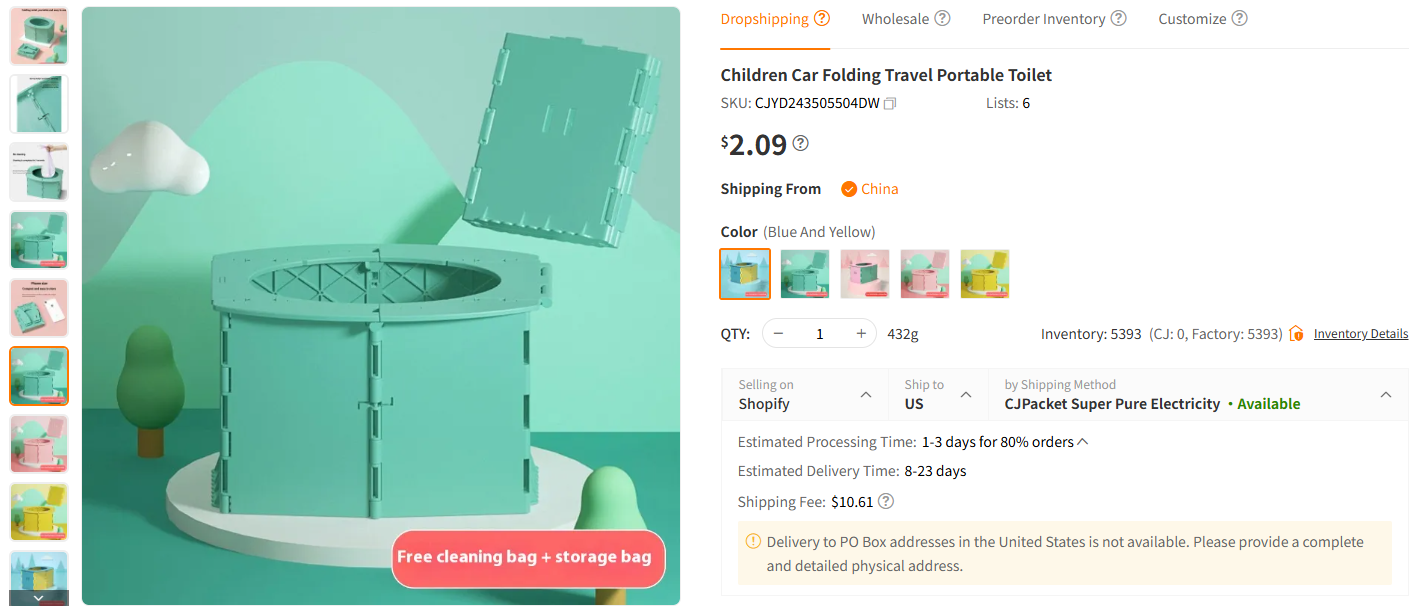
Task: Collapse the Estimated Processing Time details
Action: click(1081, 440)
